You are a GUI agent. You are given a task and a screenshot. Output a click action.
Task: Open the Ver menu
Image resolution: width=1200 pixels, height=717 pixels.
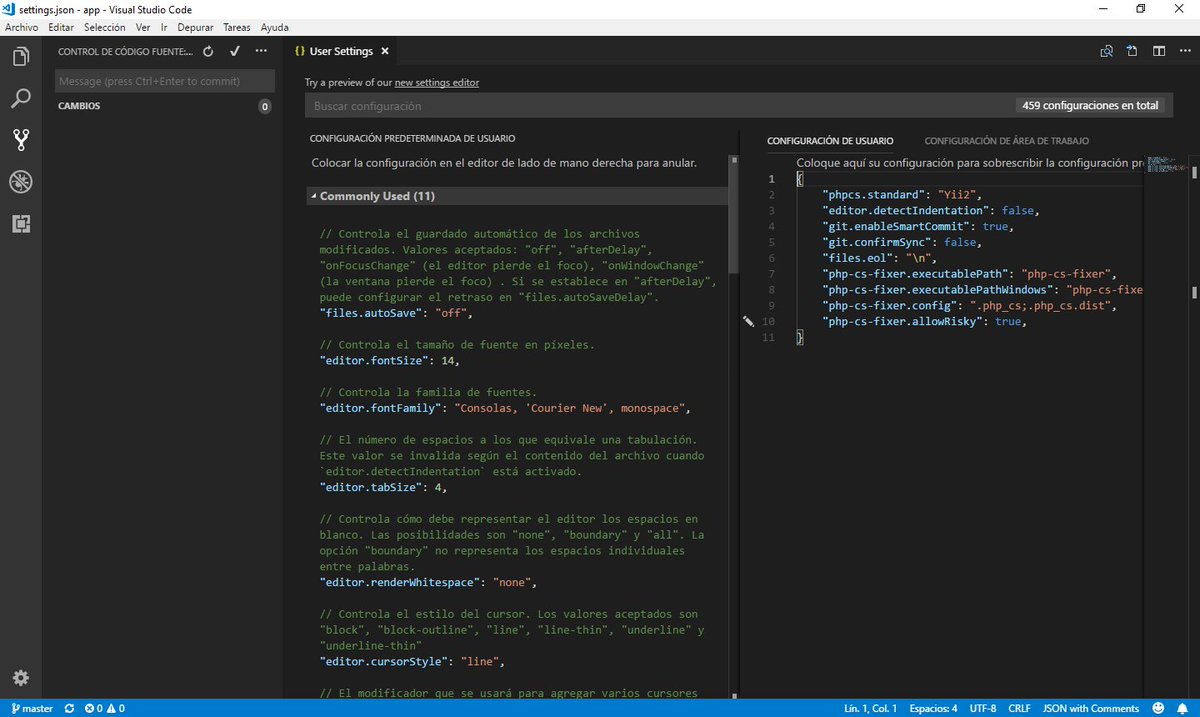[x=143, y=27]
